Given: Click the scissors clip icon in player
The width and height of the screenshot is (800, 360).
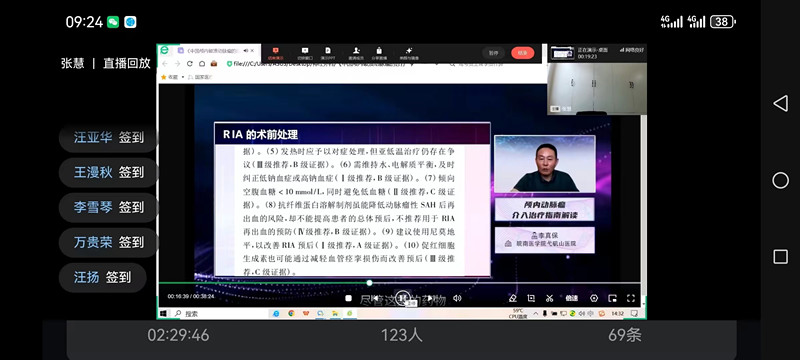Looking at the screenshot, I should click(x=549, y=298).
